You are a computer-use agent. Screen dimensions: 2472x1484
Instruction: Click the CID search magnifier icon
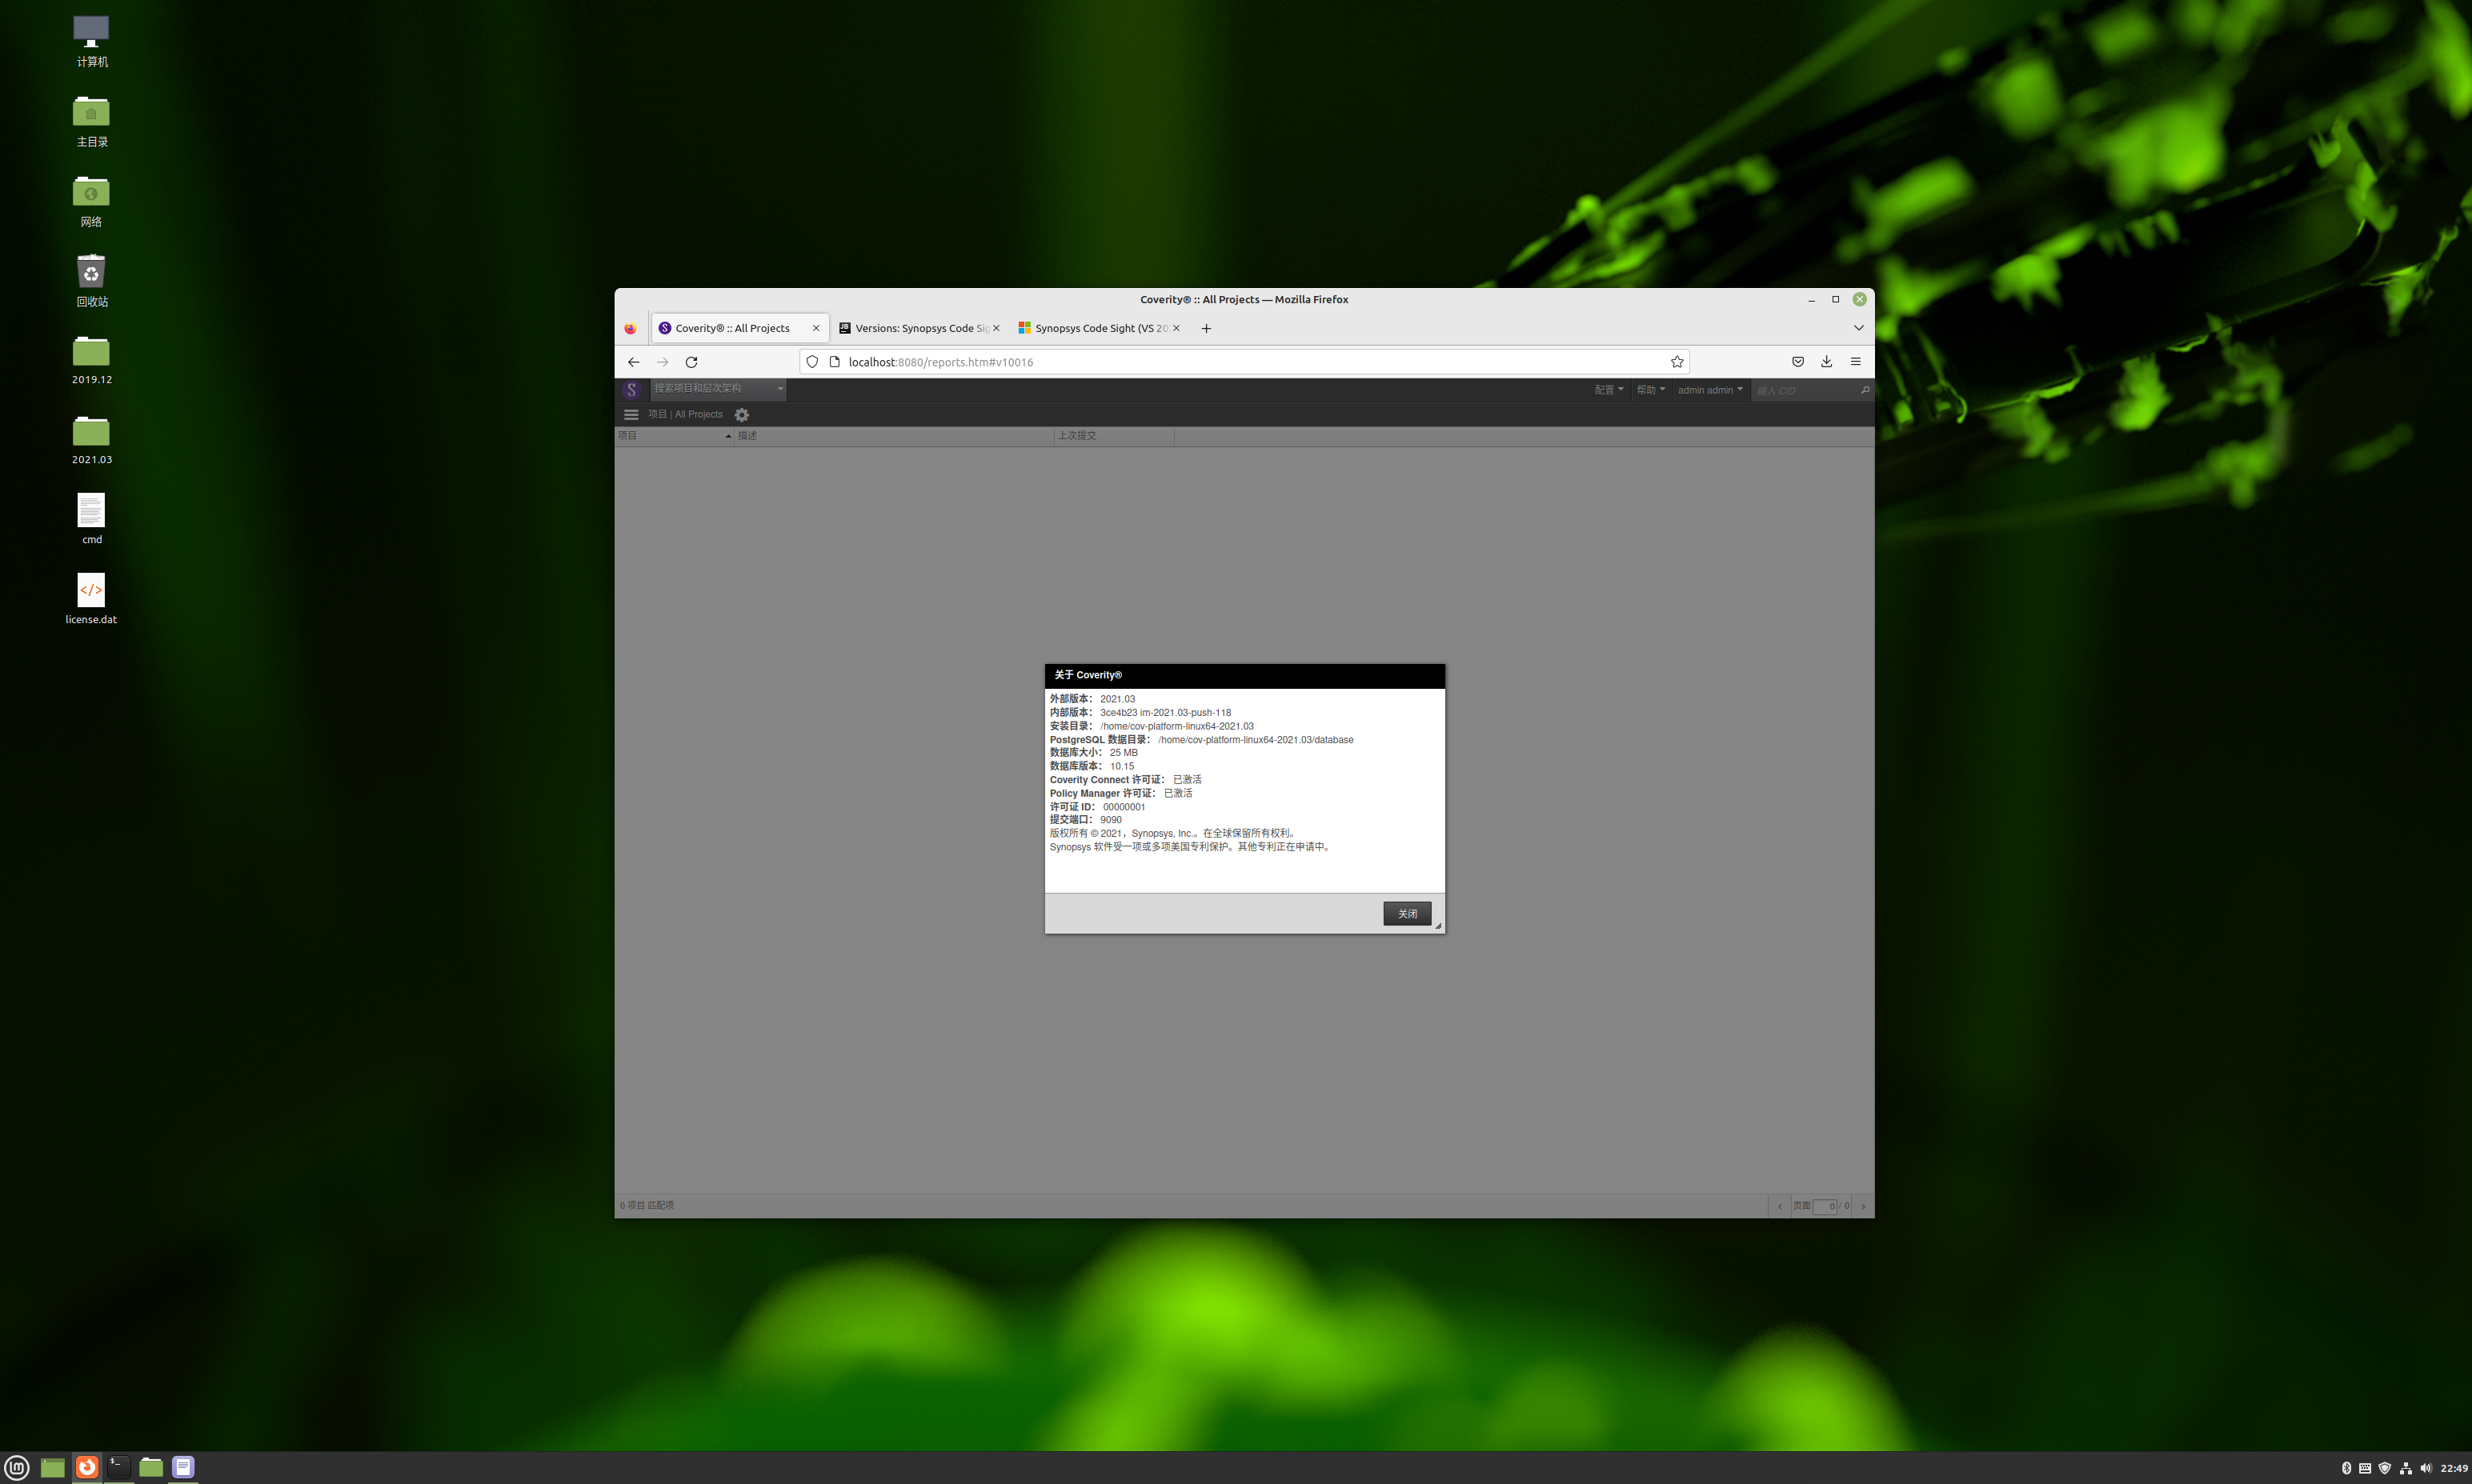point(1865,390)
